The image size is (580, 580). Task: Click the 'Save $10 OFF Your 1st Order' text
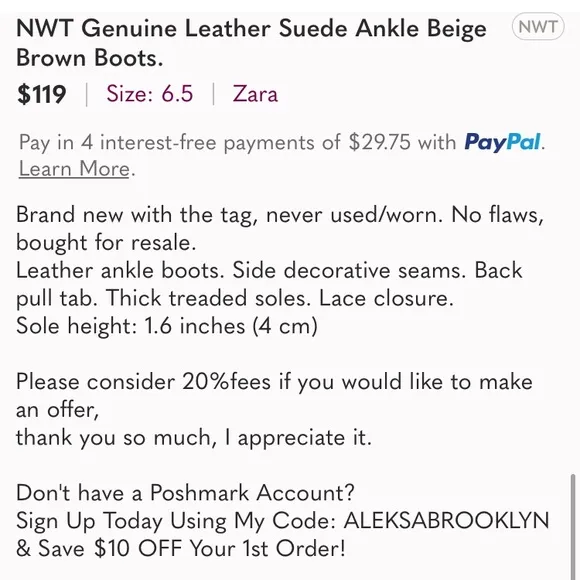click(x=192, y=548)
